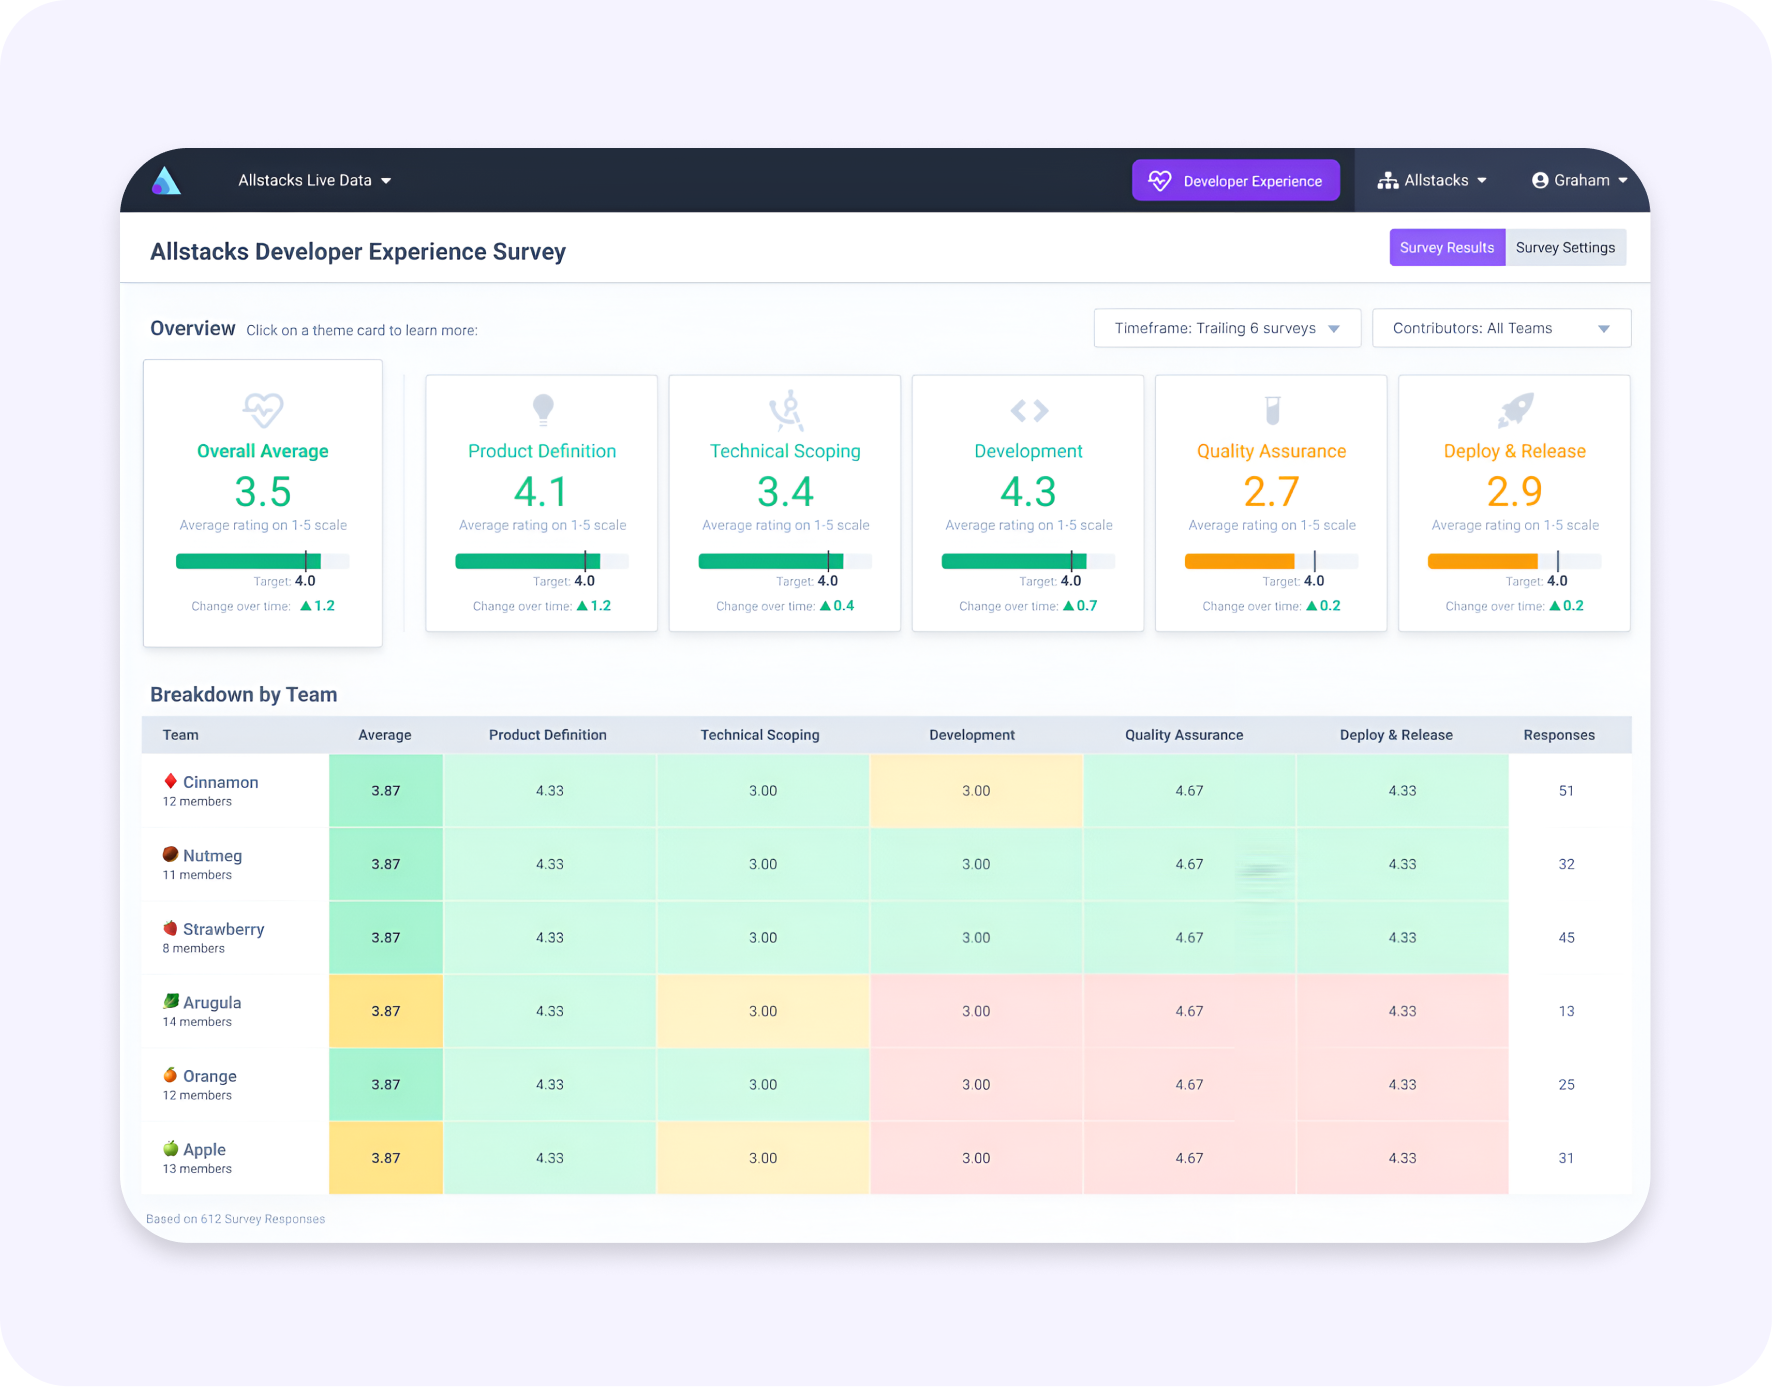1772x1387 pixels.
Task: Click the '12 members' label under Cinnamon
Action: (197, 802)
